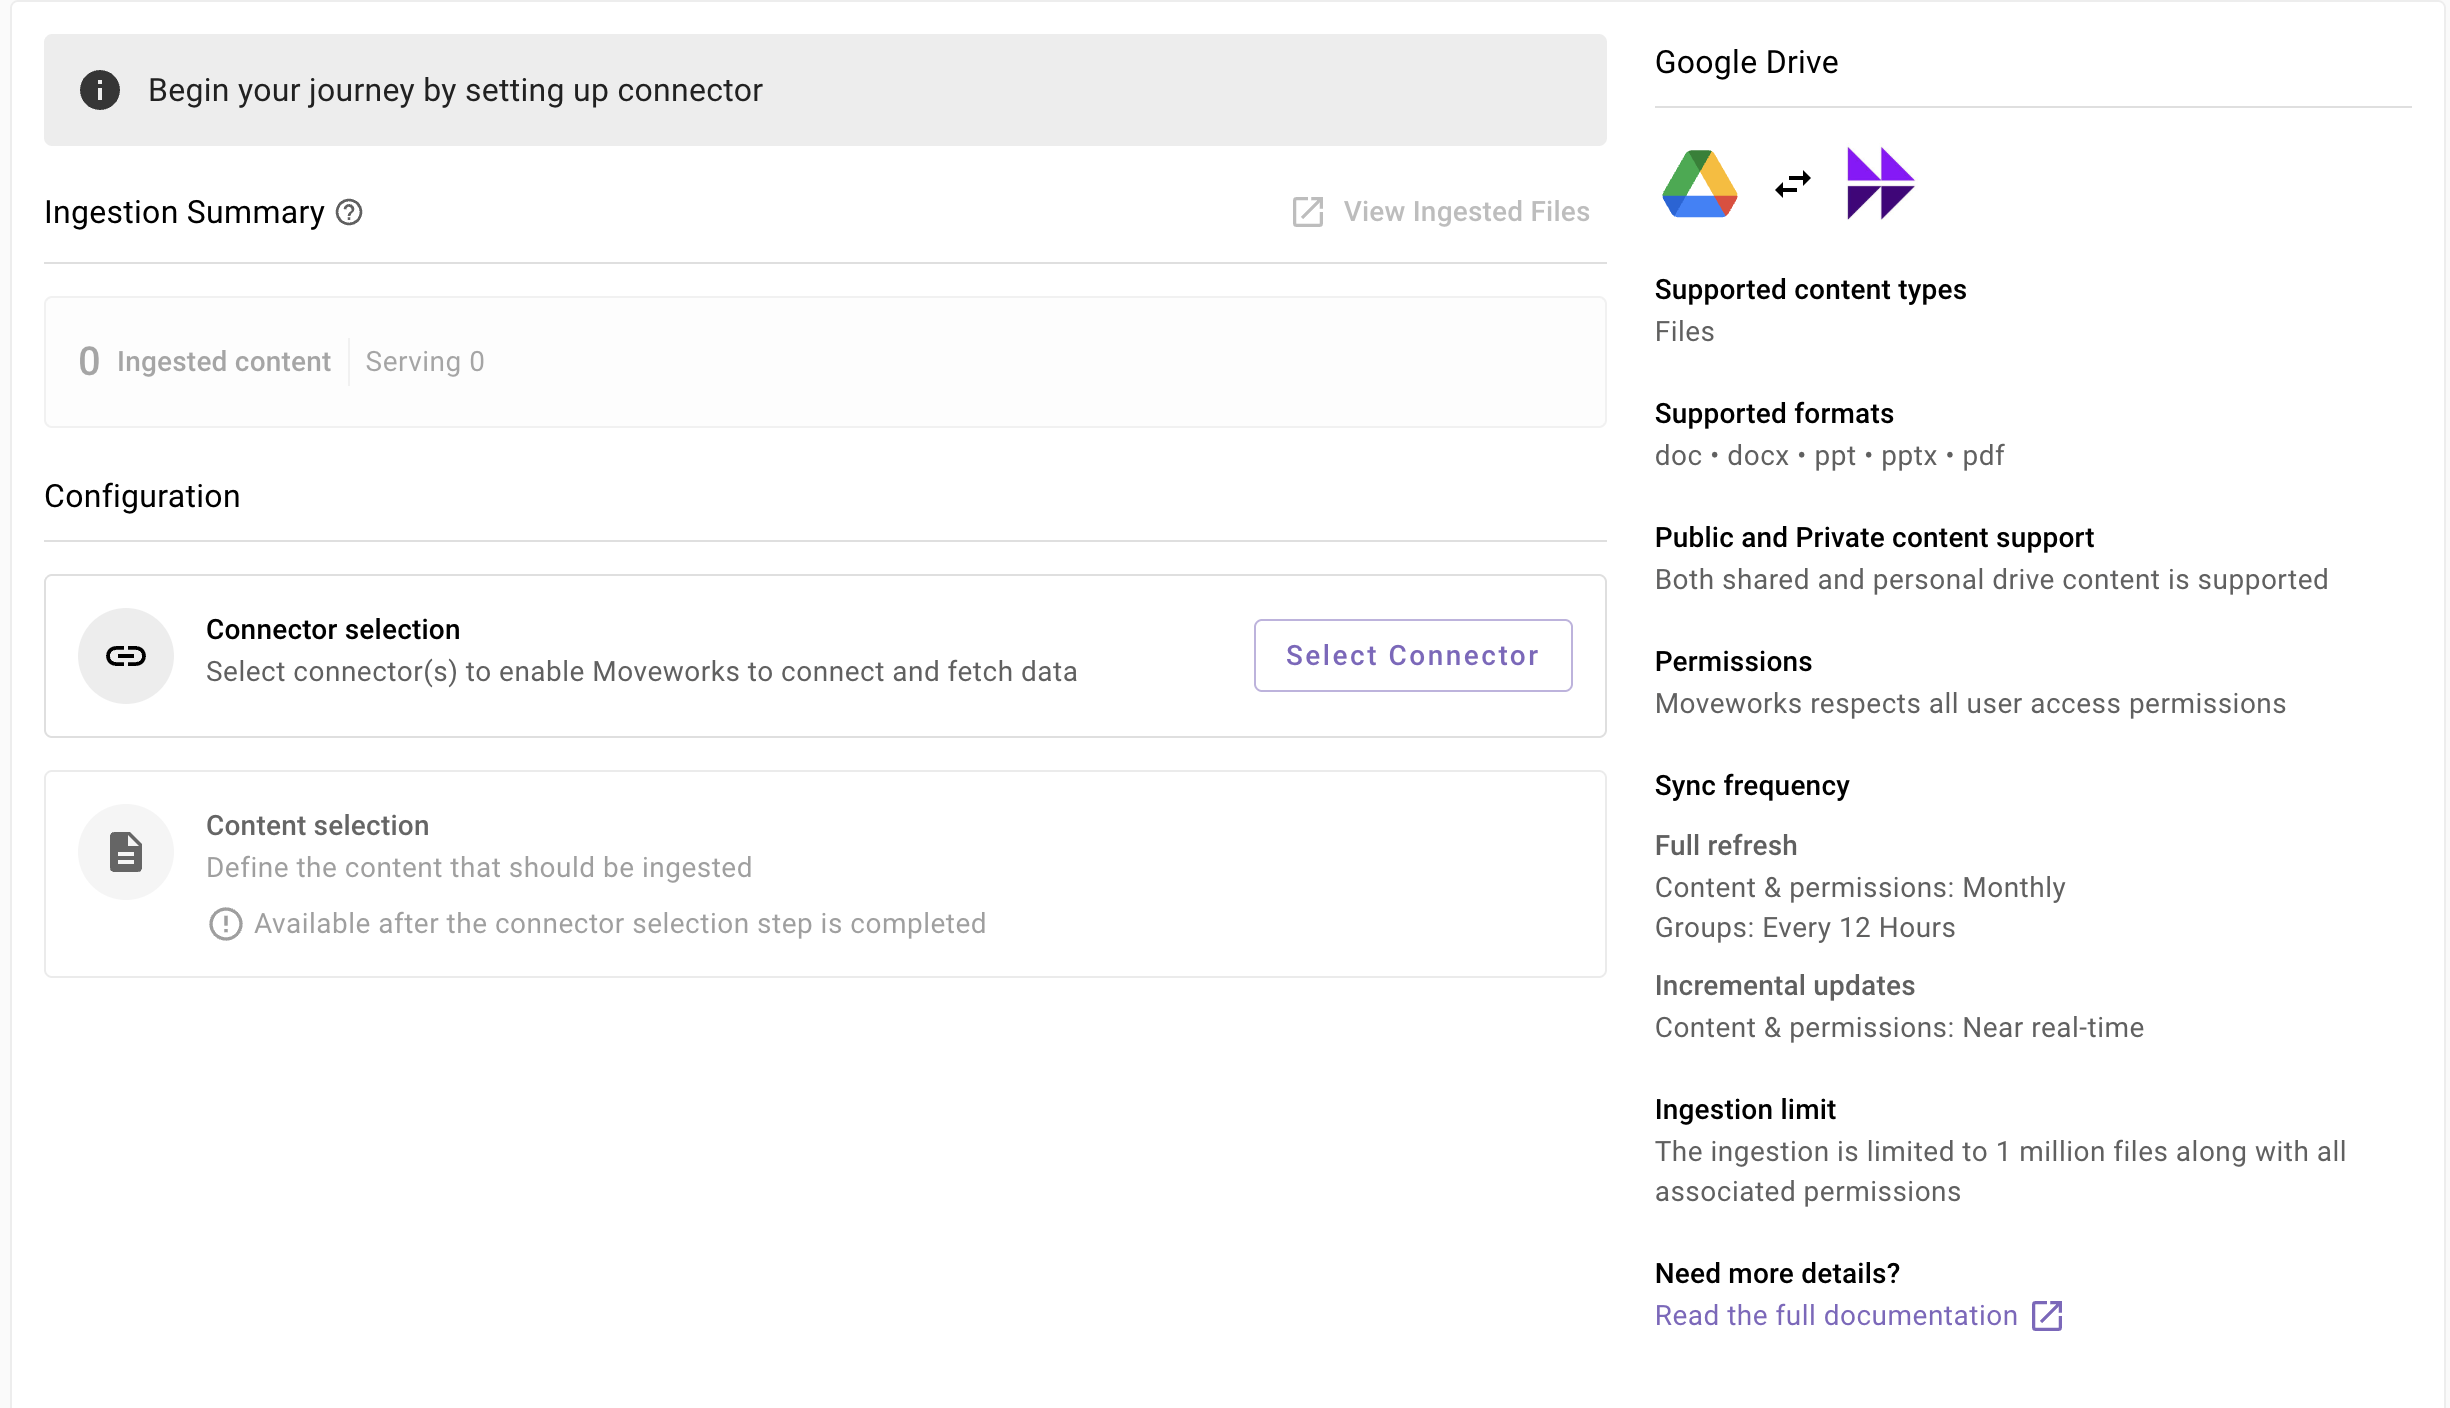Click the Google Drive panel heading
This screenshot has width=2450, height=1408.
click(x=1746, y=62)
